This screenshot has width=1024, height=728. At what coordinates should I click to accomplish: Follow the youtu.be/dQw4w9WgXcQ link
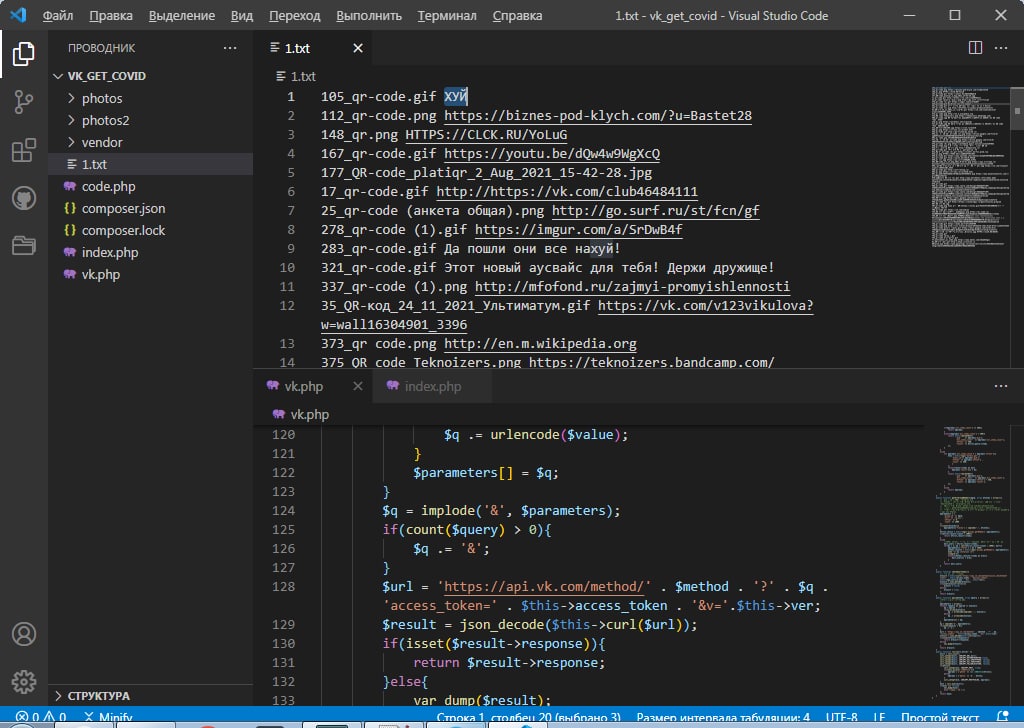click(x=552, y=153)
